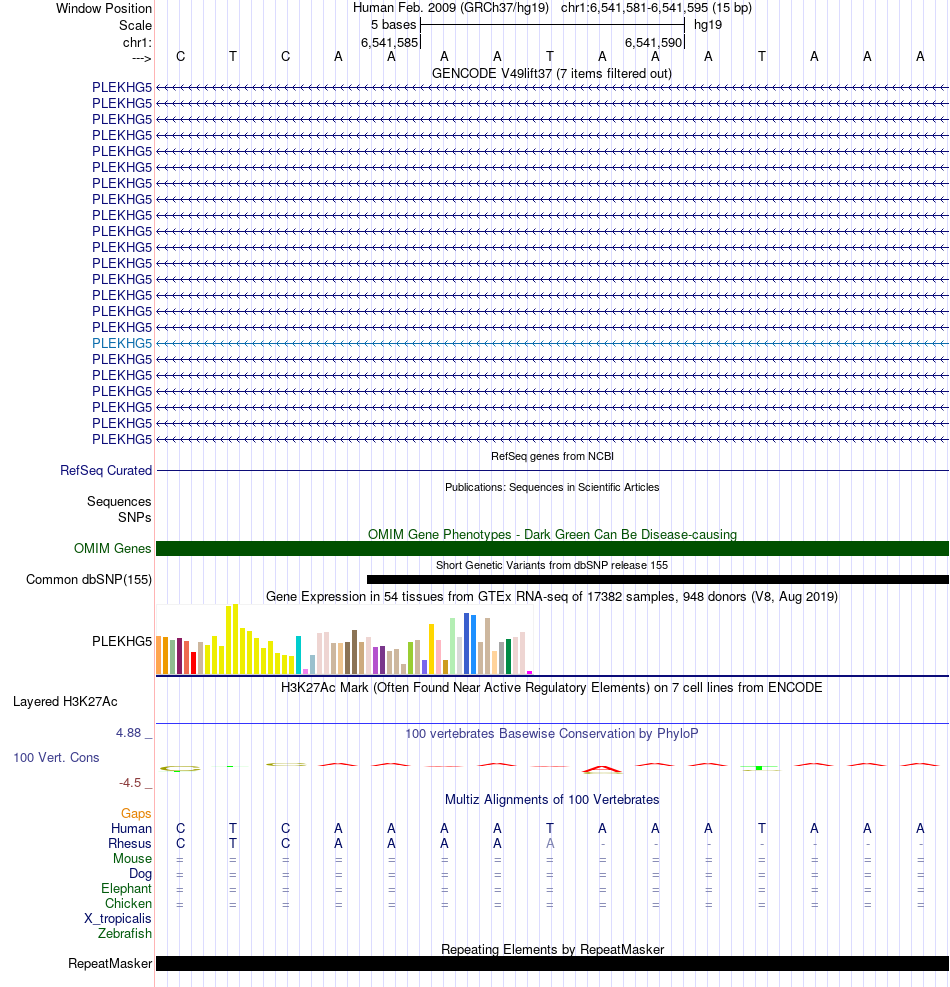Select the Mouse alignment row label
The image size is (950, 987).
[x=133, y=859]
